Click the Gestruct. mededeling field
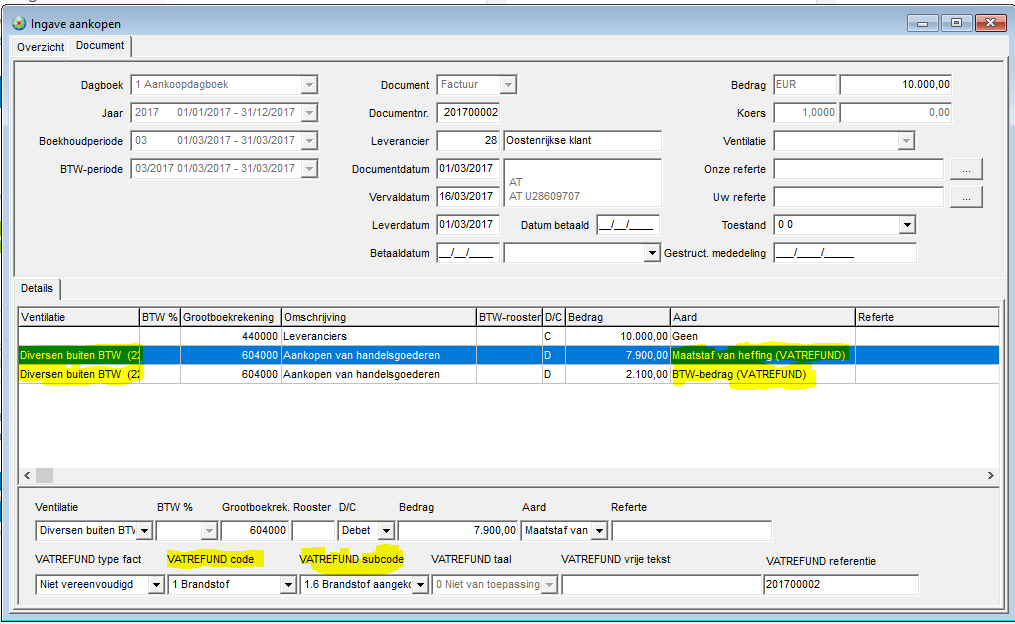Image resolution: width=1015 pixels, height=624 pixels. coord(845,253)
